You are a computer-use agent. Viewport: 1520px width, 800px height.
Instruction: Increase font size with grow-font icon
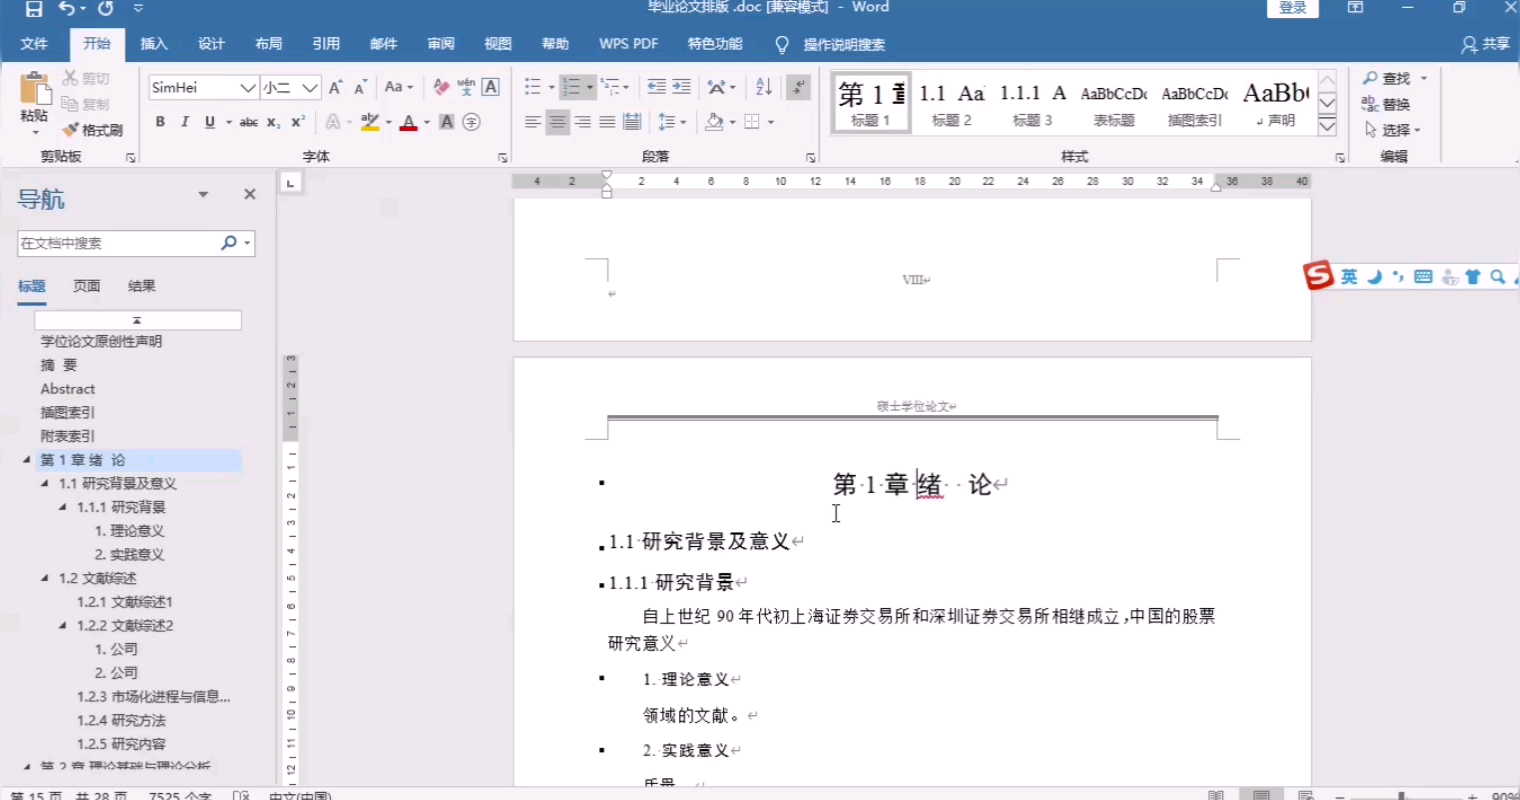(x=336, y=88)
